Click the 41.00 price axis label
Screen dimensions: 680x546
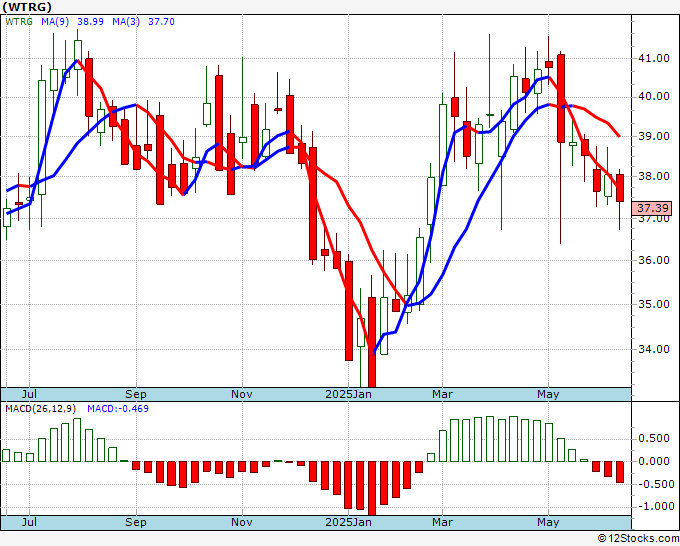click(x=654, y=59)
